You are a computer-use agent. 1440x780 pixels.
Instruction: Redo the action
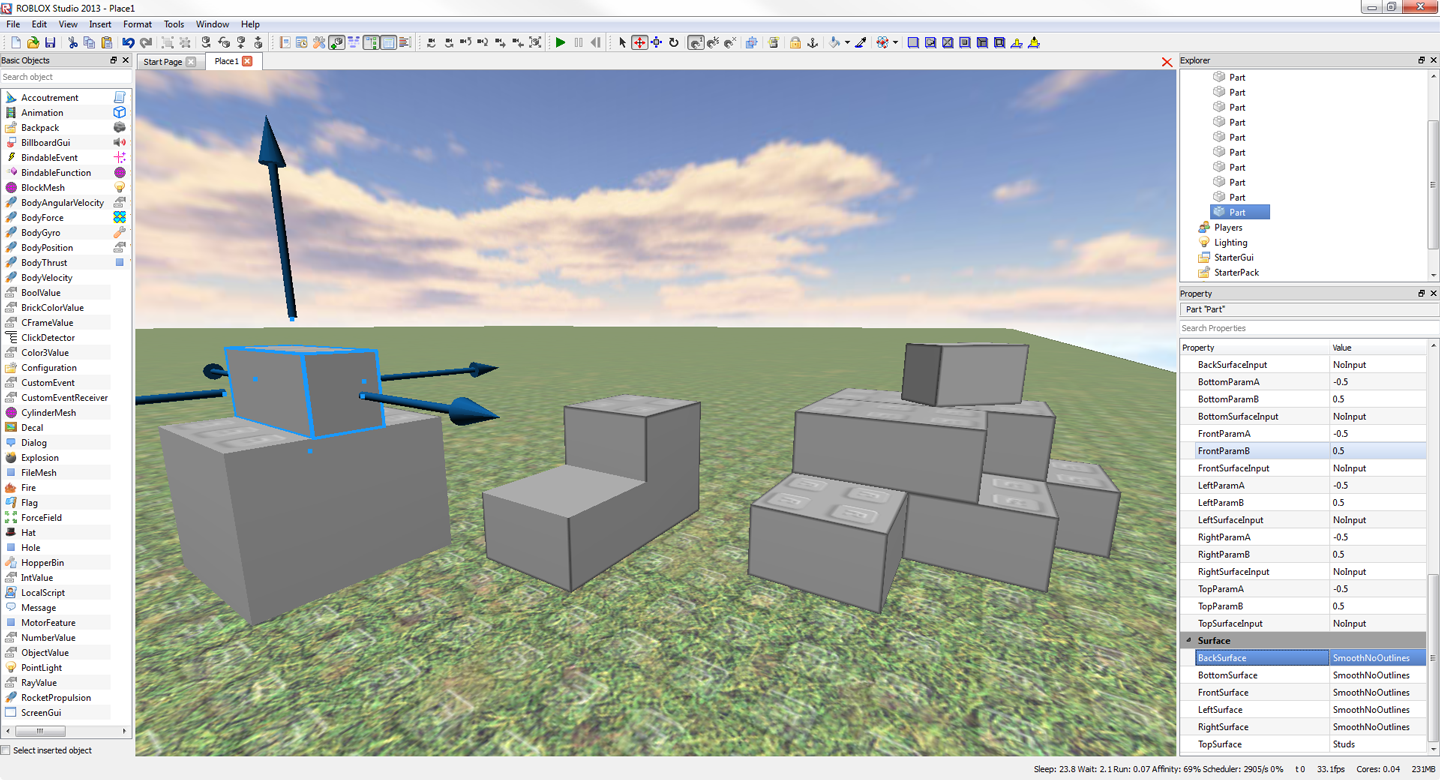pos(146,43)
